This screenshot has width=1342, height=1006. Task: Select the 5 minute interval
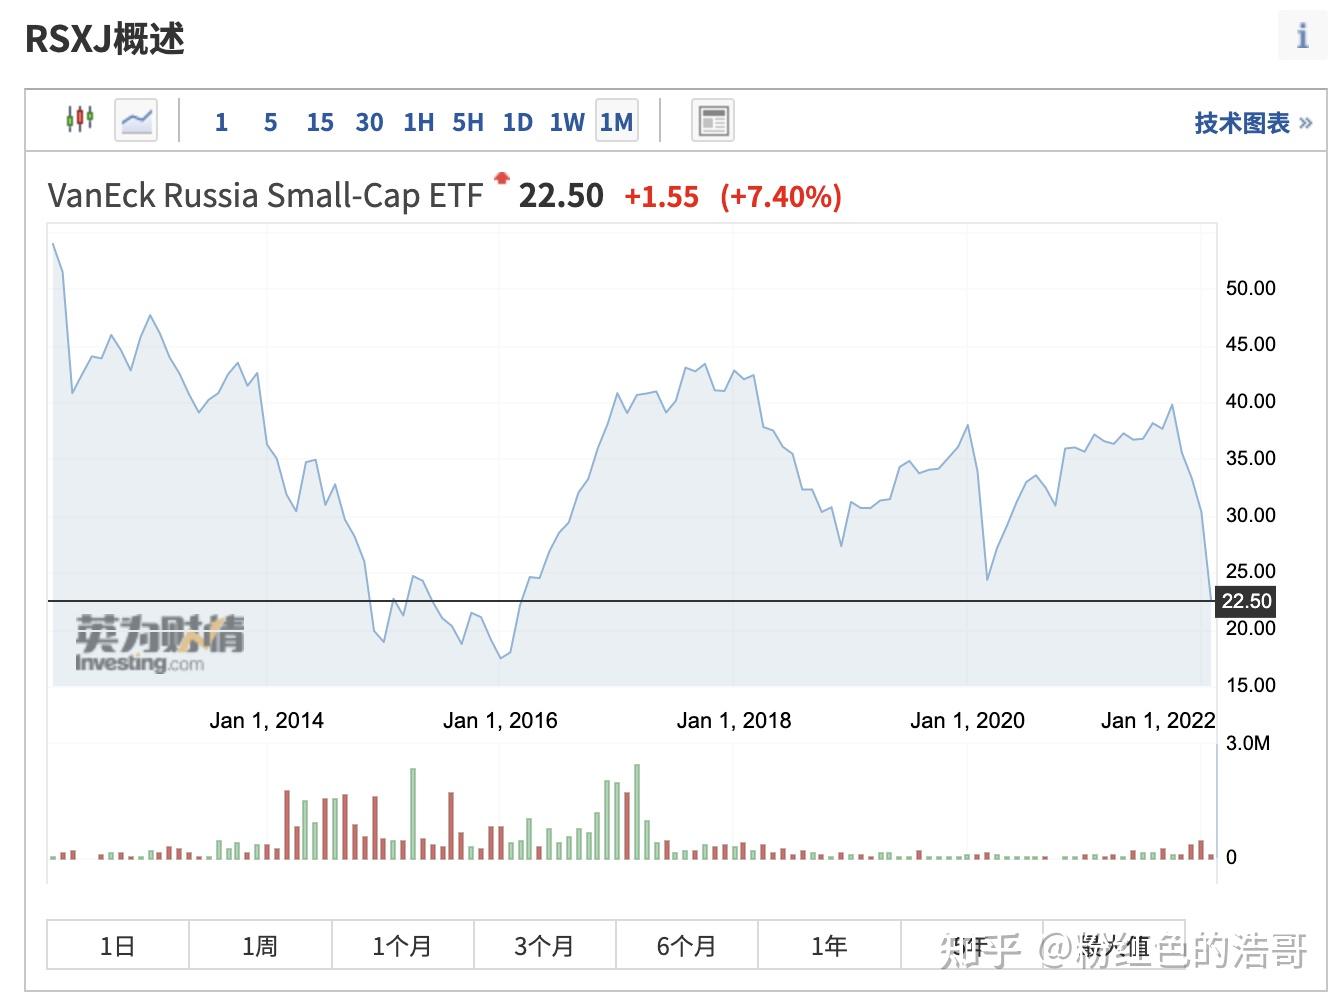coord(270,122)
